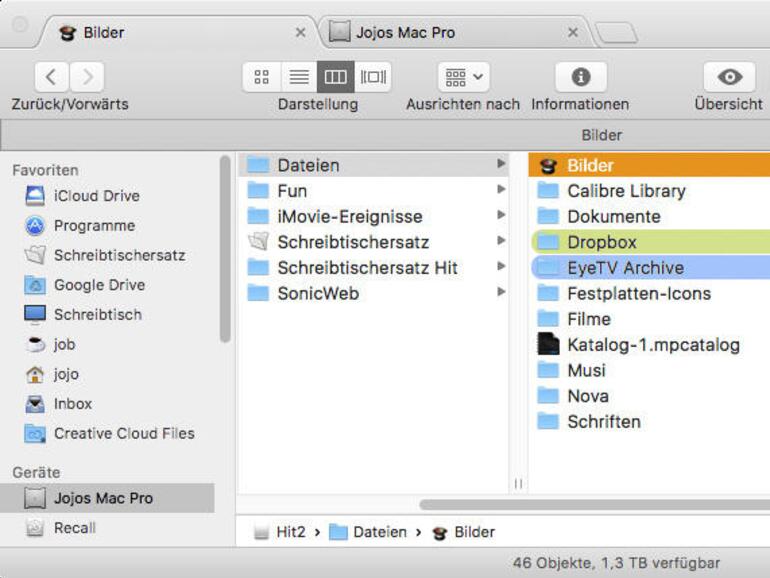Switch to the Bilder tab

pos(177,33)
